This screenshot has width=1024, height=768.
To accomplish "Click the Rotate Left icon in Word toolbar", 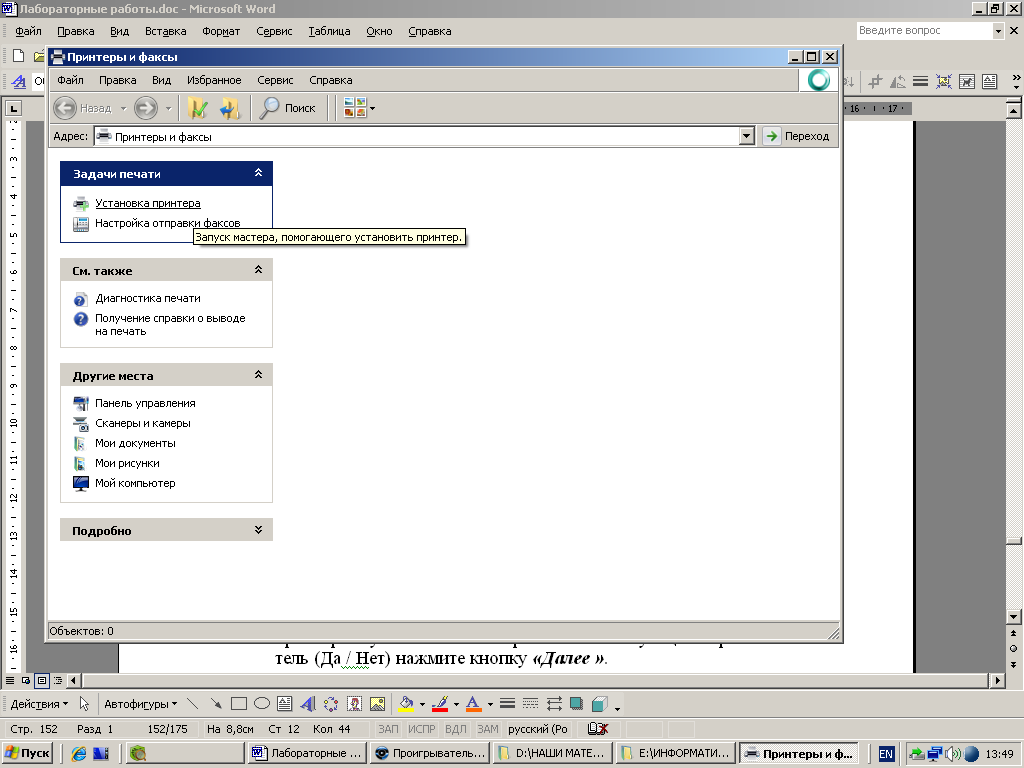I will click(x=898, y=82).
